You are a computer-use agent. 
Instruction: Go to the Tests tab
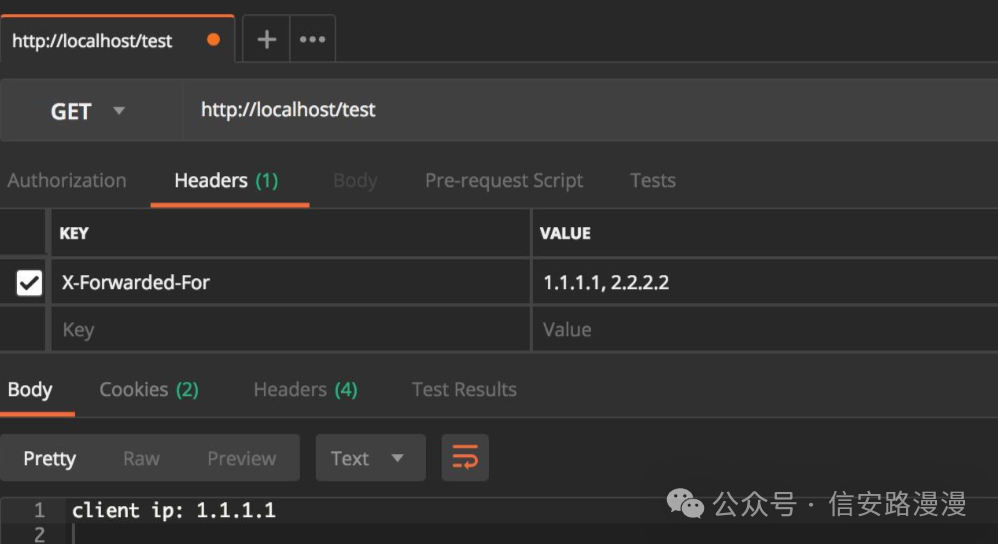[x=652, y=181]
